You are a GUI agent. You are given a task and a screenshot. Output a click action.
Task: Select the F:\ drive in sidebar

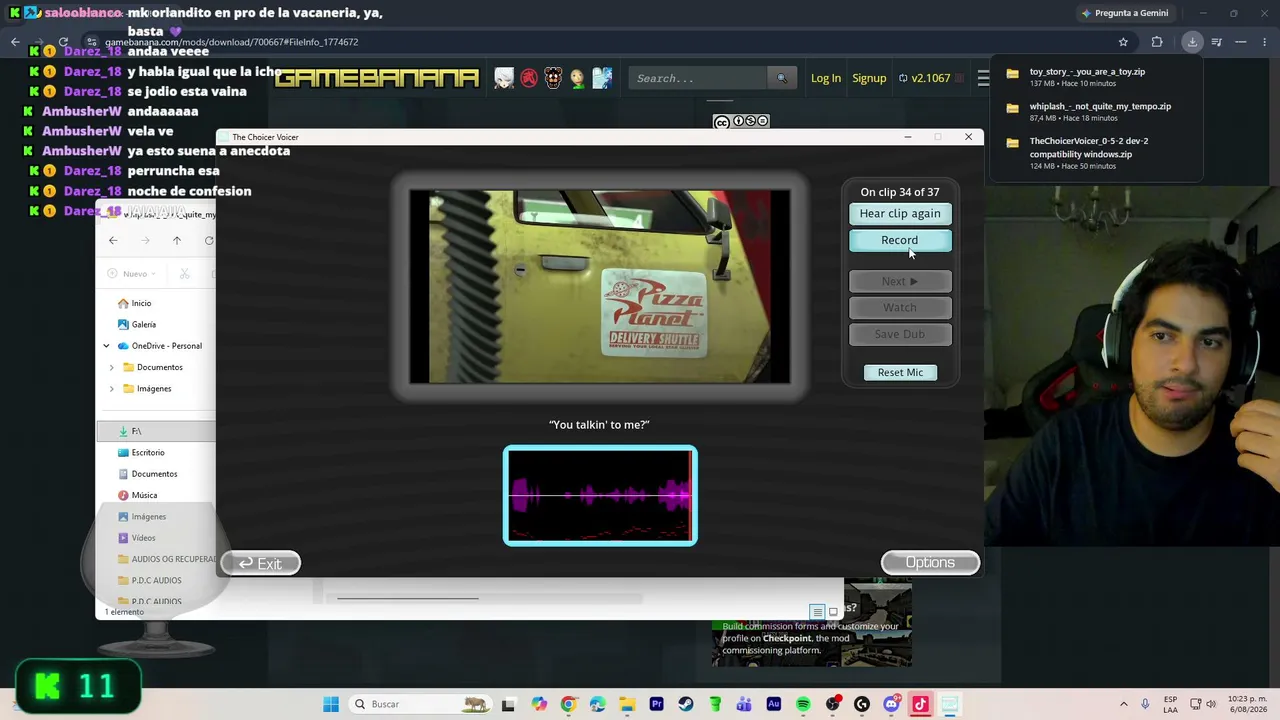point(156,431)
